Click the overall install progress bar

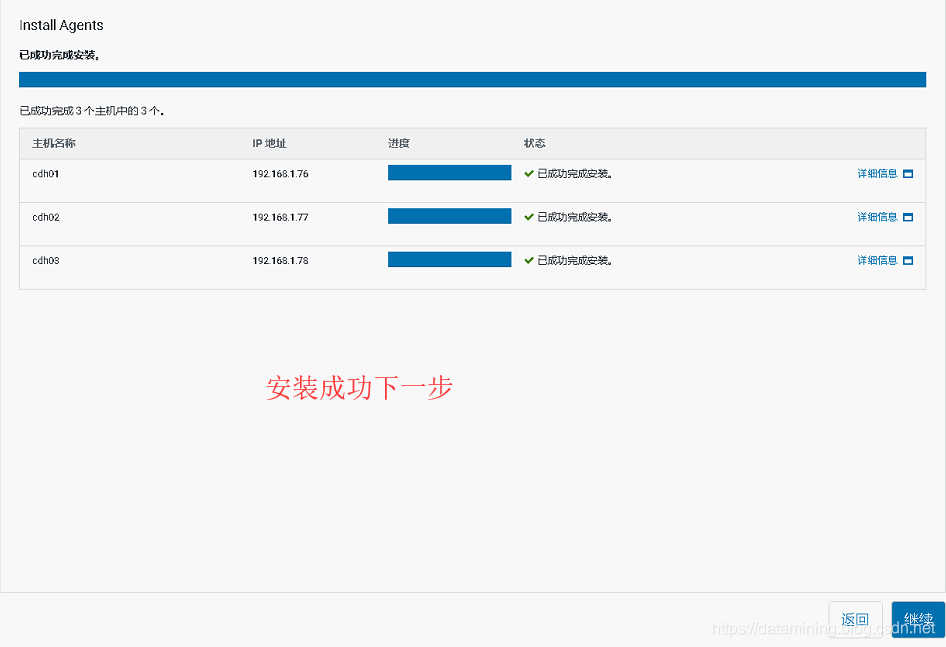tap(472, 80)
